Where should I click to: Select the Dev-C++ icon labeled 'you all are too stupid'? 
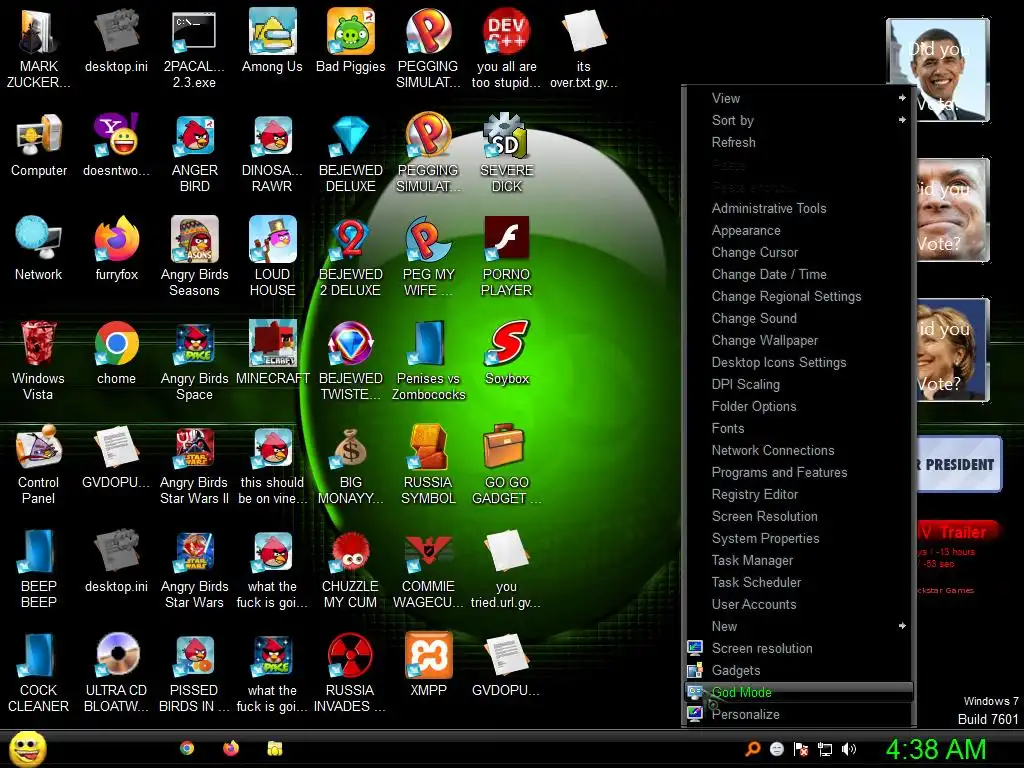pos(506,48)
